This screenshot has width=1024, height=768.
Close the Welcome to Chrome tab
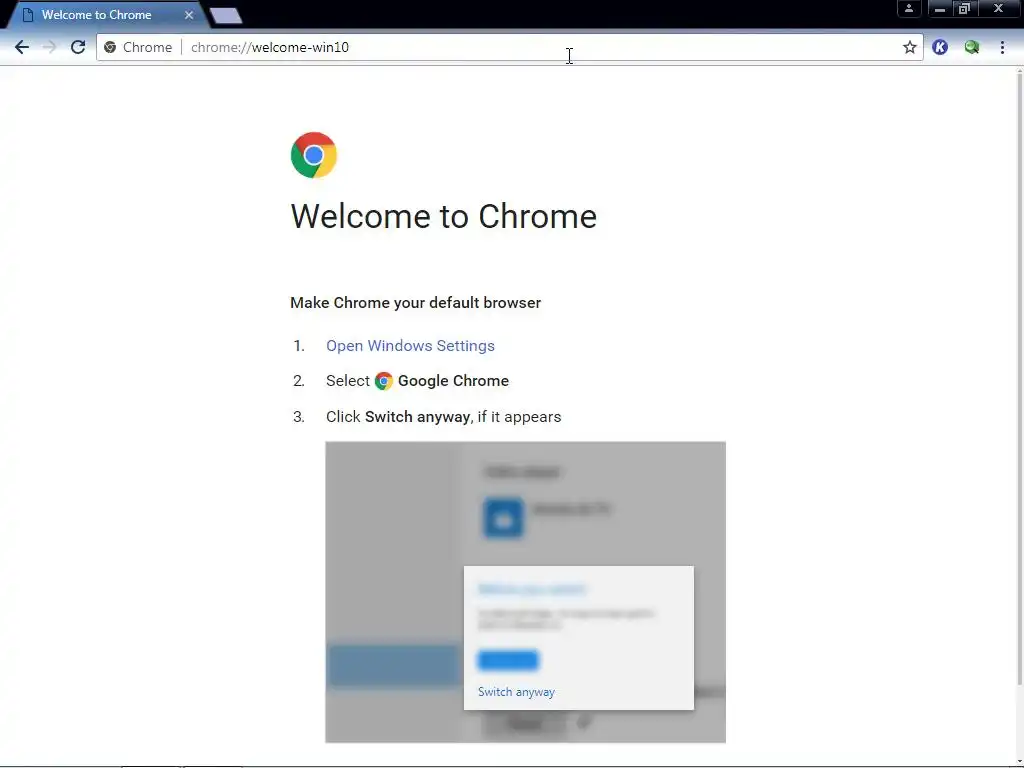point(189,14)
